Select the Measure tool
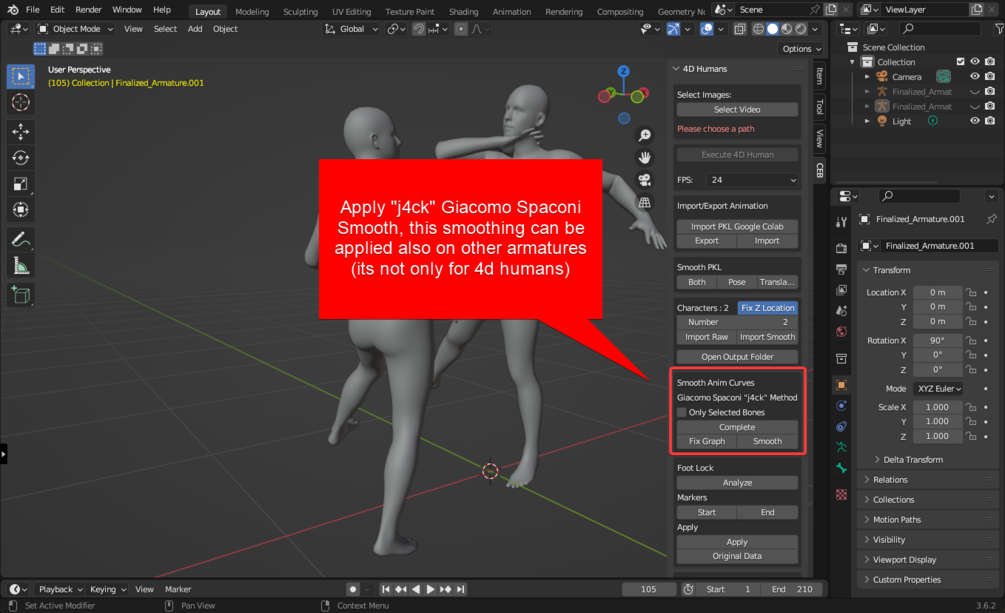This screenshot has height=613, width=1005. coord(21,265)
